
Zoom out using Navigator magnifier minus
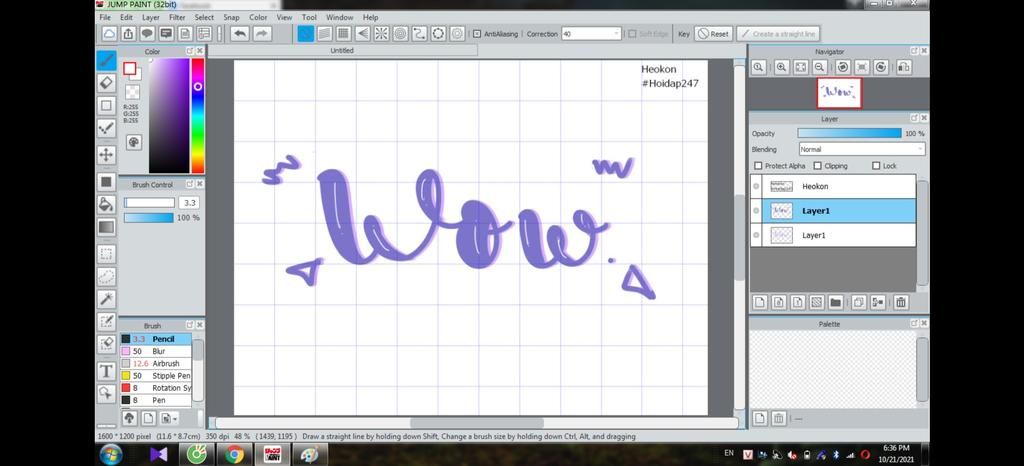(820, 67)
